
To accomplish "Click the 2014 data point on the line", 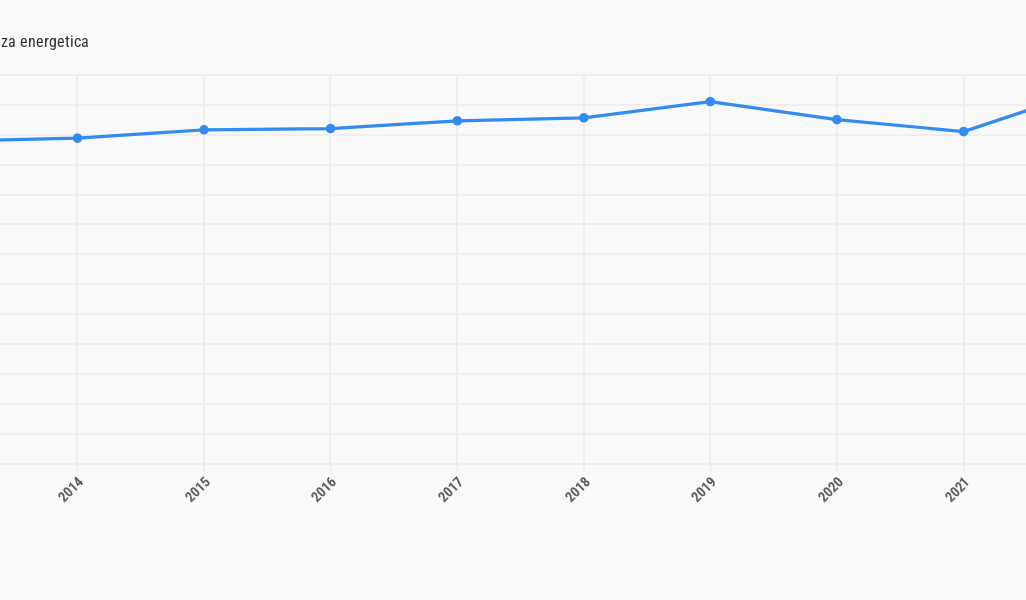I will click(x=77, y=138).
